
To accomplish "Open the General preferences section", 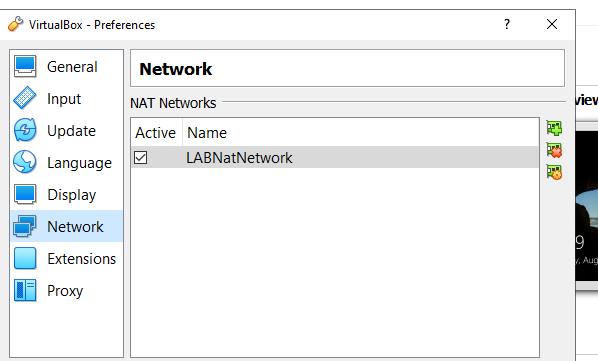I will [66, 67].
